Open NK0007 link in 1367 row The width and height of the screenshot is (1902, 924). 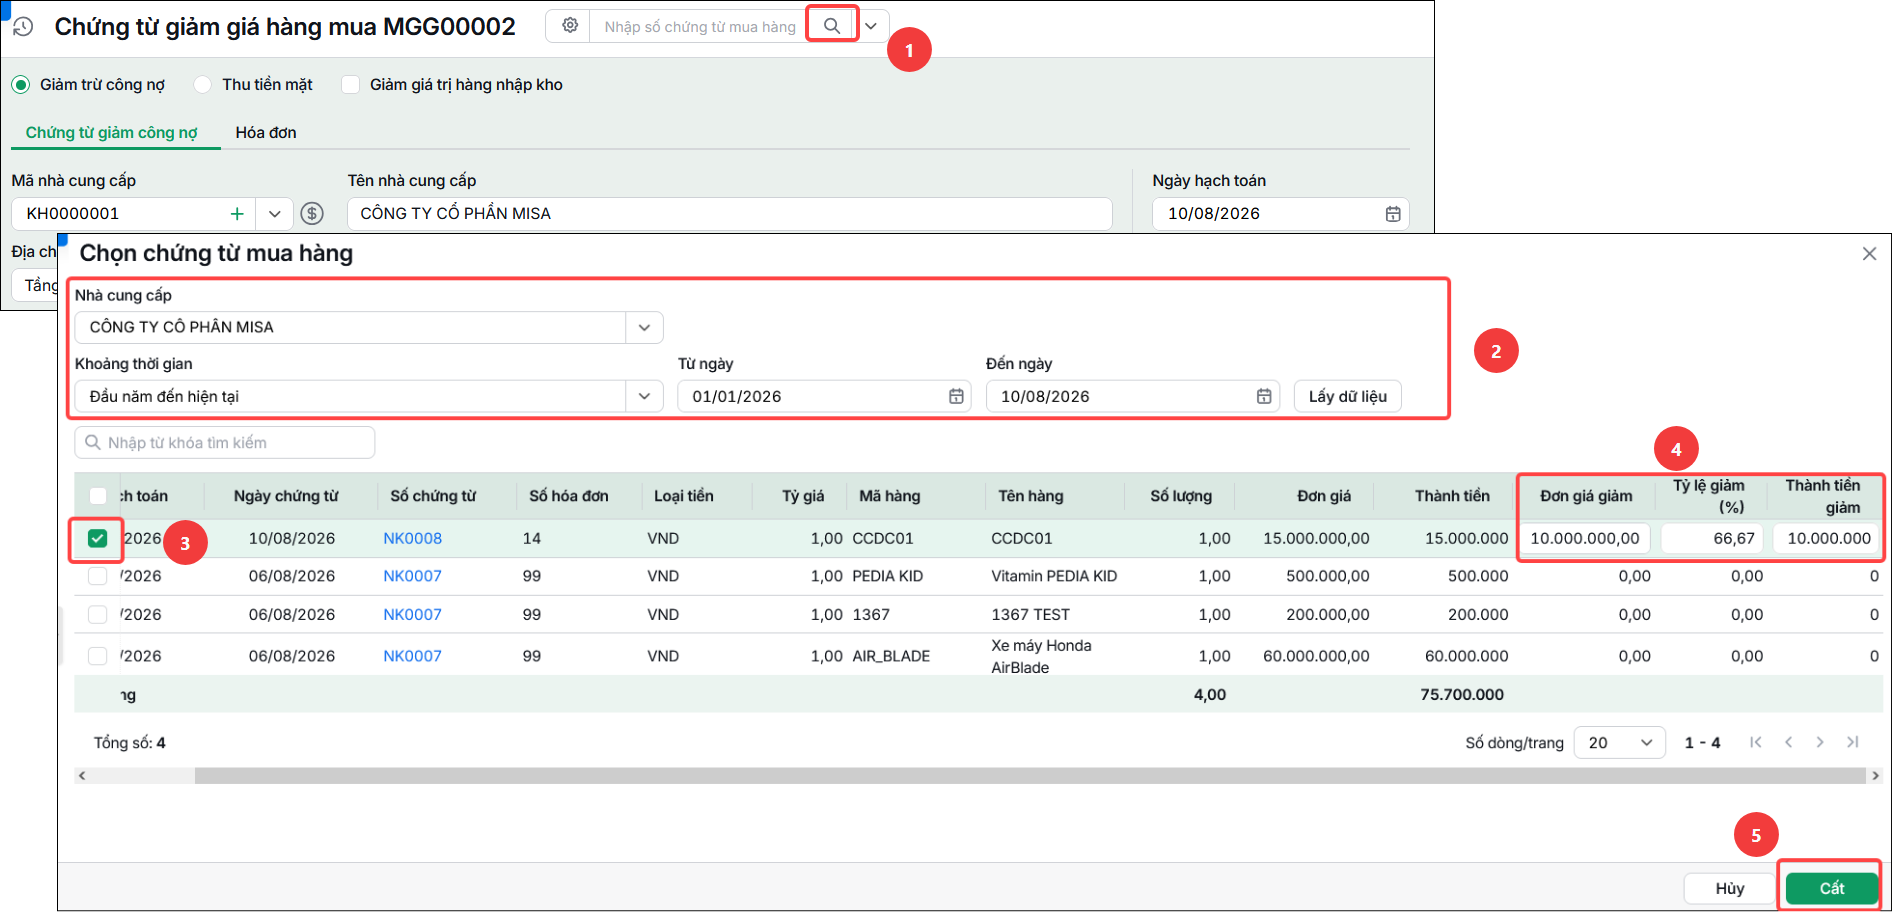(x=413, y=615)
